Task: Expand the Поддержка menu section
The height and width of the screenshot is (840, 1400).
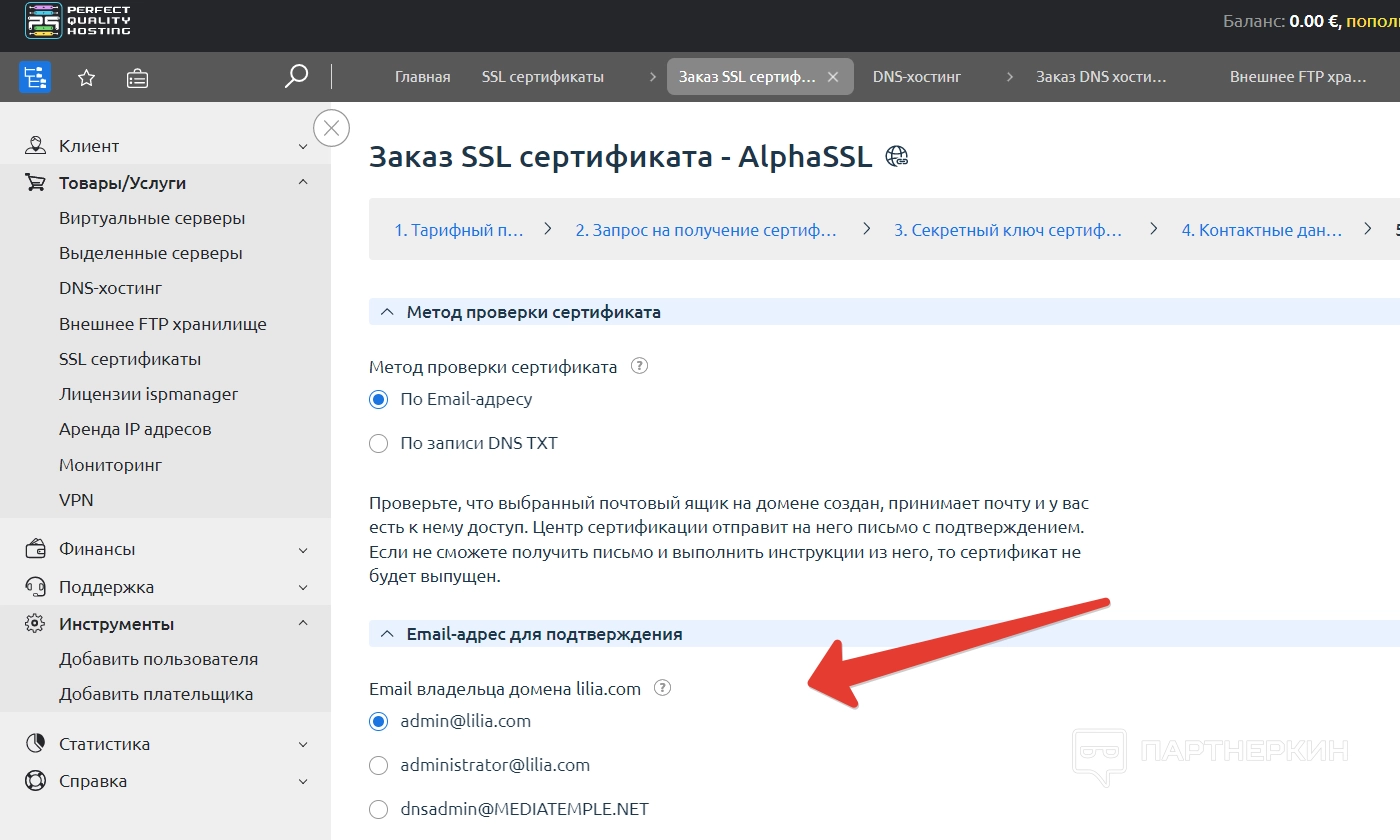Action: [303, 587]
